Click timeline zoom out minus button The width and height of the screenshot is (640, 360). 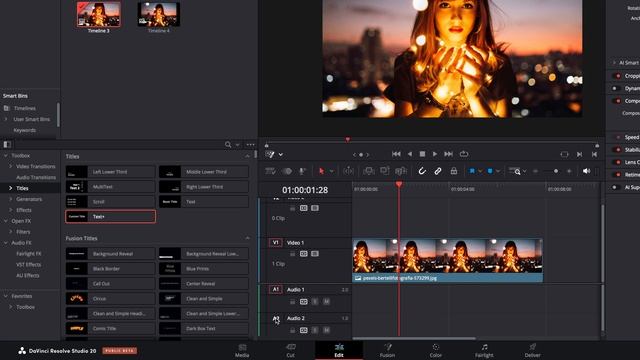[536, 171]
